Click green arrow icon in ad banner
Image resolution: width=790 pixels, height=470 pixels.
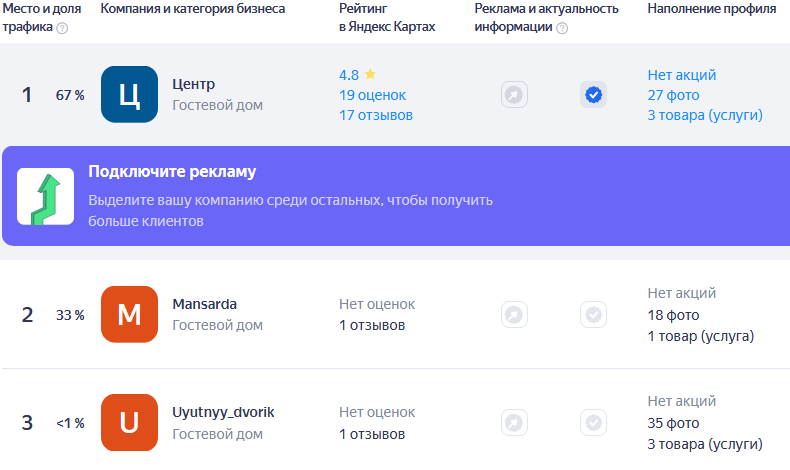point(45,196)
